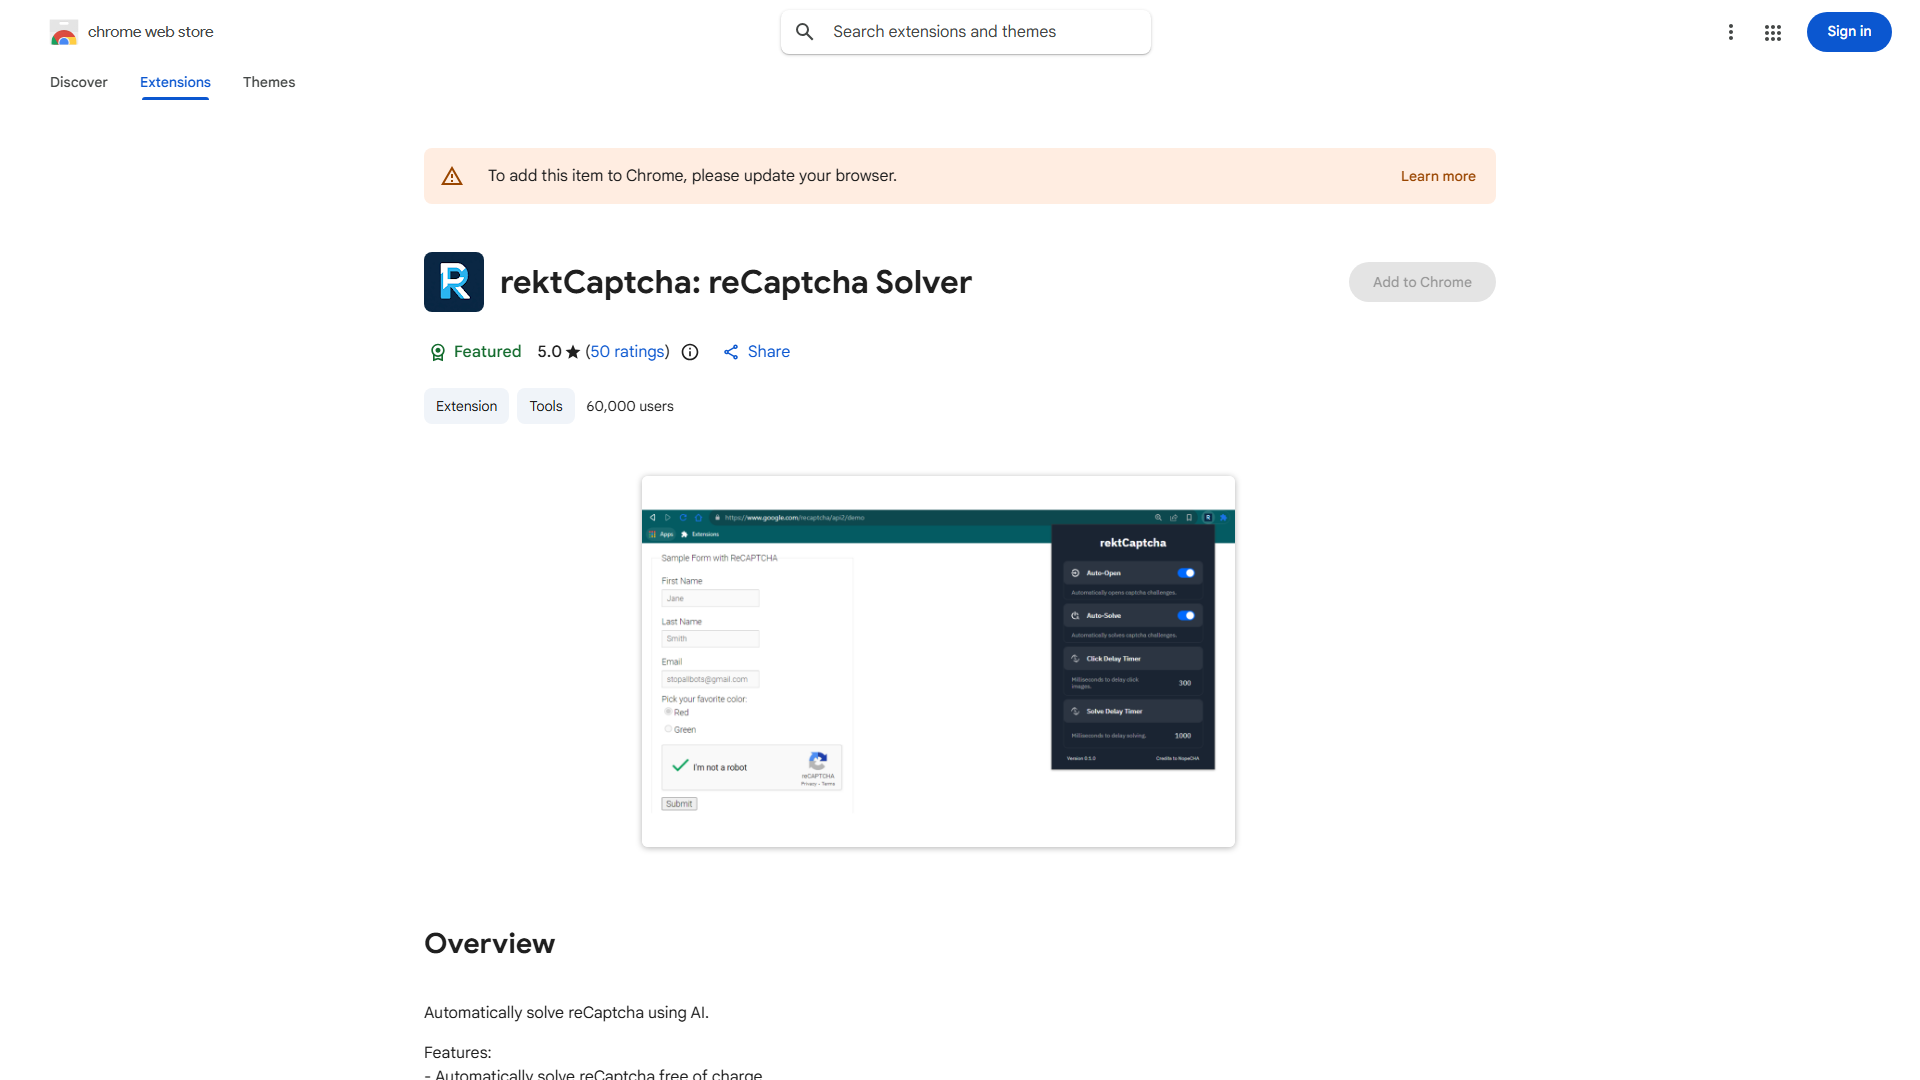Image resolution: width=1920 pixels, height=1080 pixels.
Task: Click the Learn more link in the banner
Action: point(1438,175)
